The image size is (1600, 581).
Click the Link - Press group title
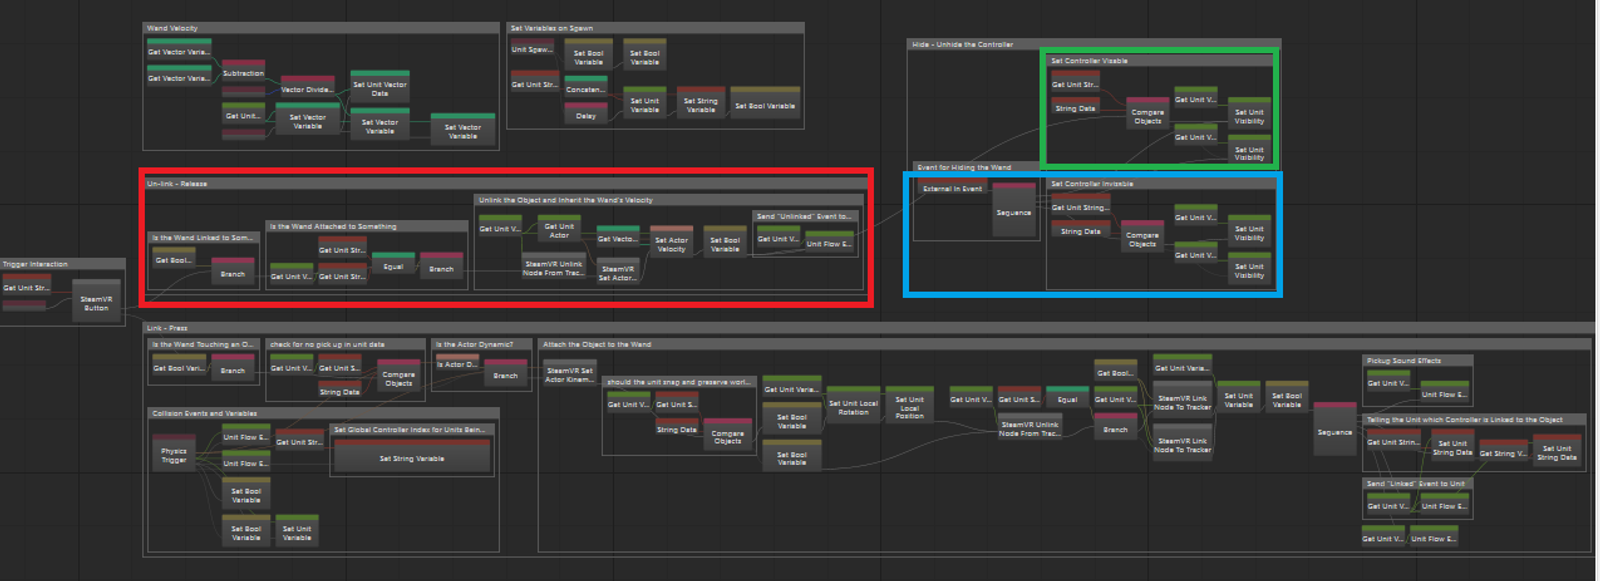tap(167, 327)
